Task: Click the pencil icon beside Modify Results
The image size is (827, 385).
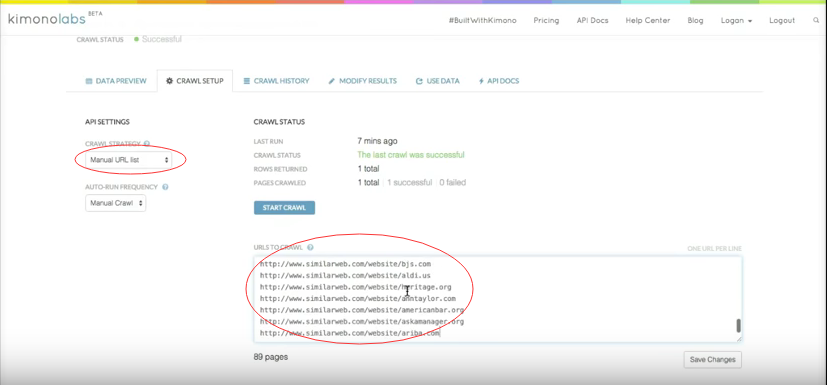Action: [x=332, y=81]
